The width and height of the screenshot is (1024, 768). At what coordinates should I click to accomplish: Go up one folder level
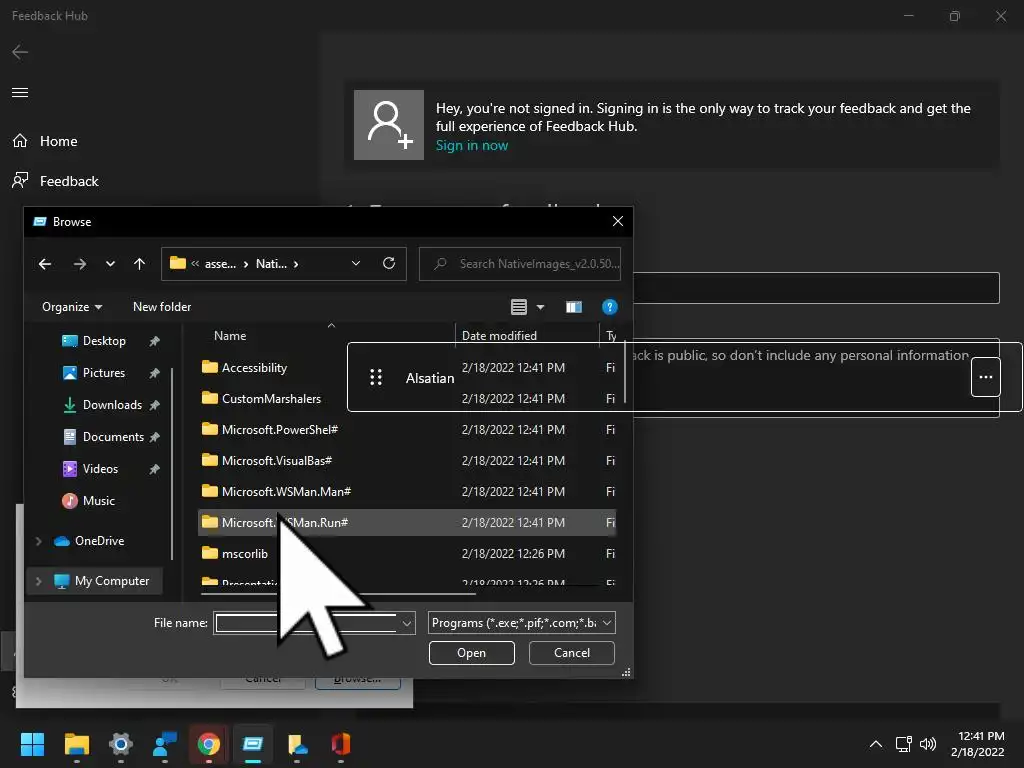pos(139,264)
